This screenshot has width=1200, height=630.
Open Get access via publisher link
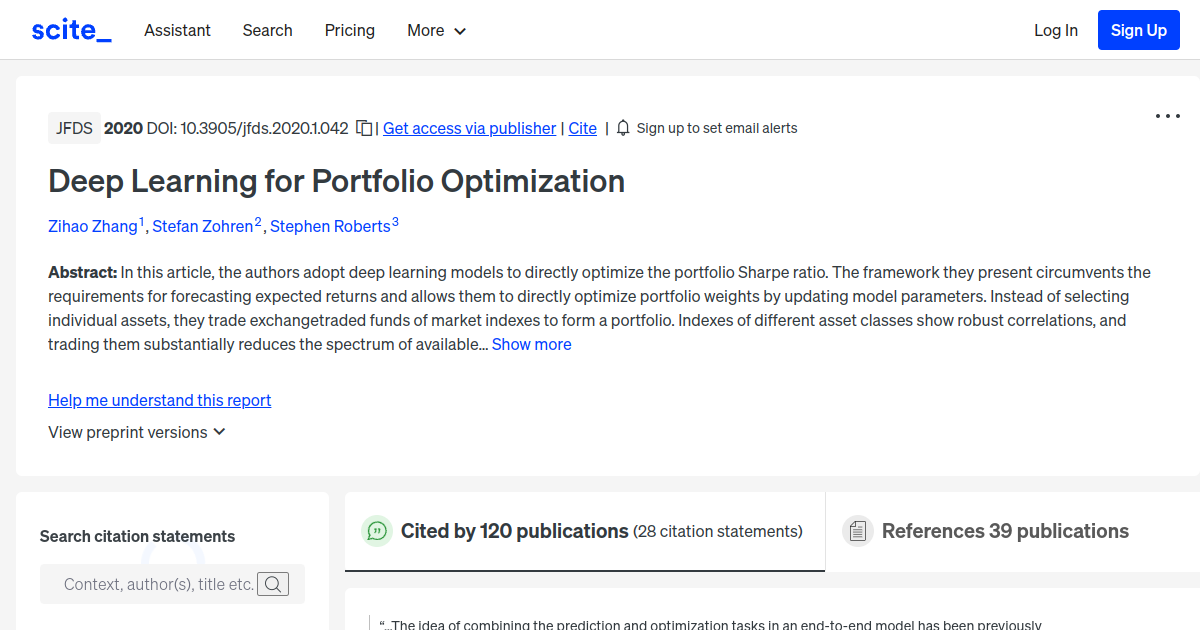469,128
